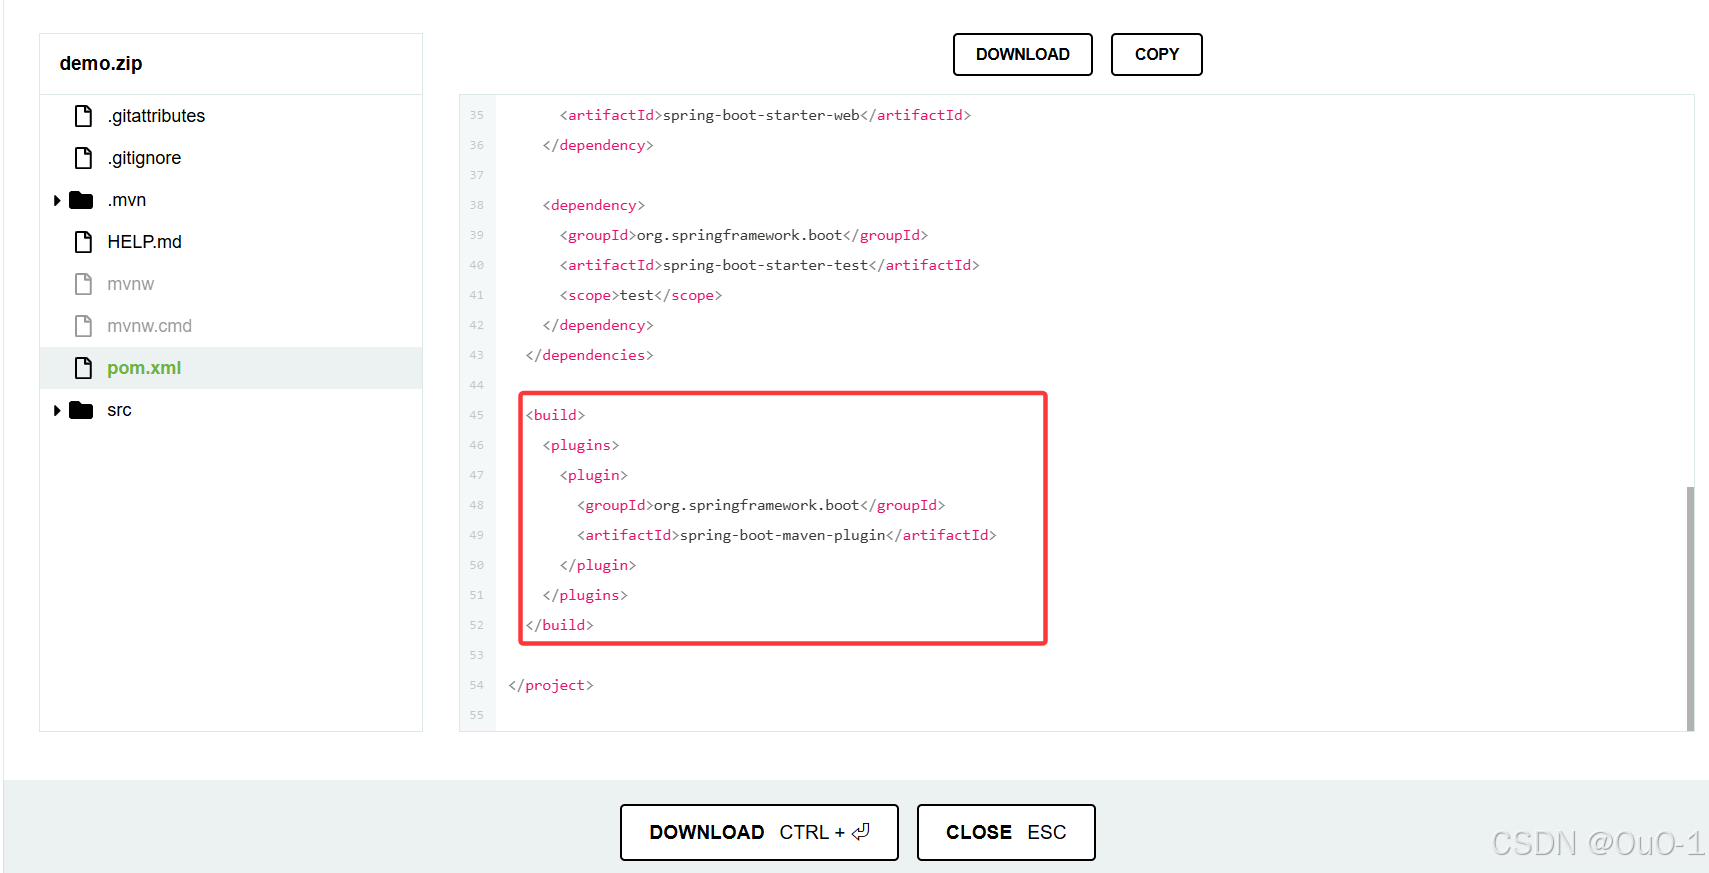Image resolution: width=1709 pixels, height=873 pixels.
Task: Select the mvnw file entry
Action: click(x=130, y=284)
